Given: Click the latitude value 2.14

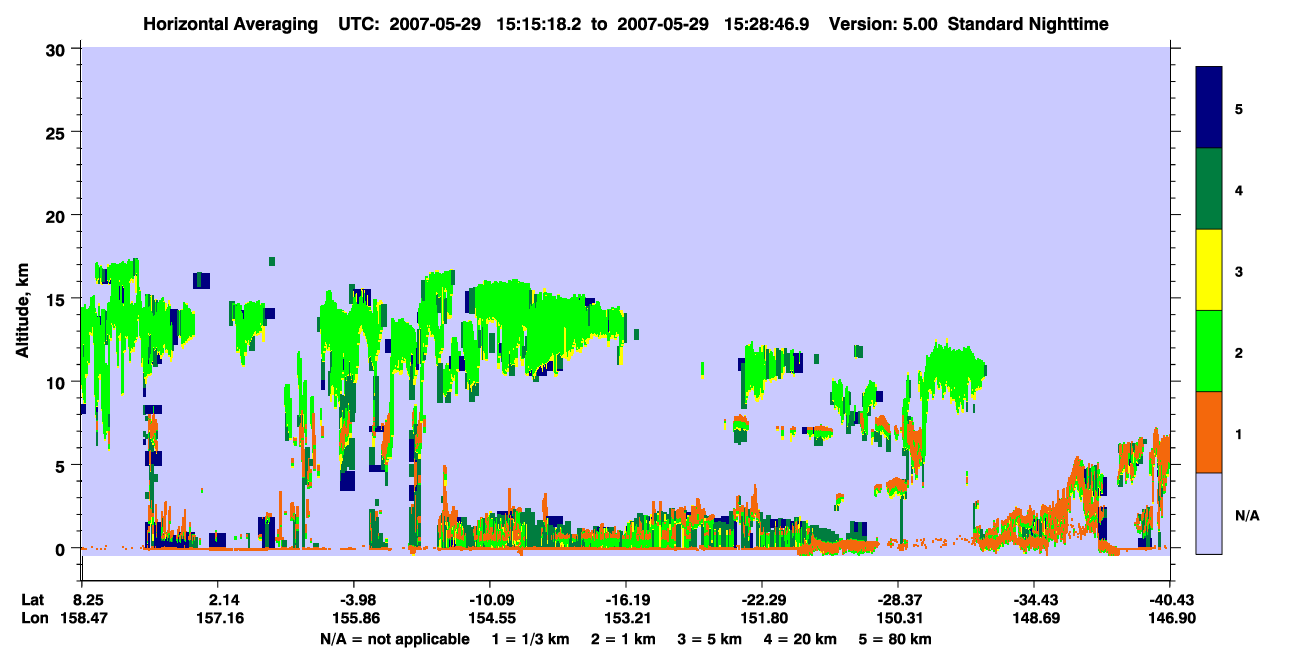Looking at the screenshot, I should 223,600.
